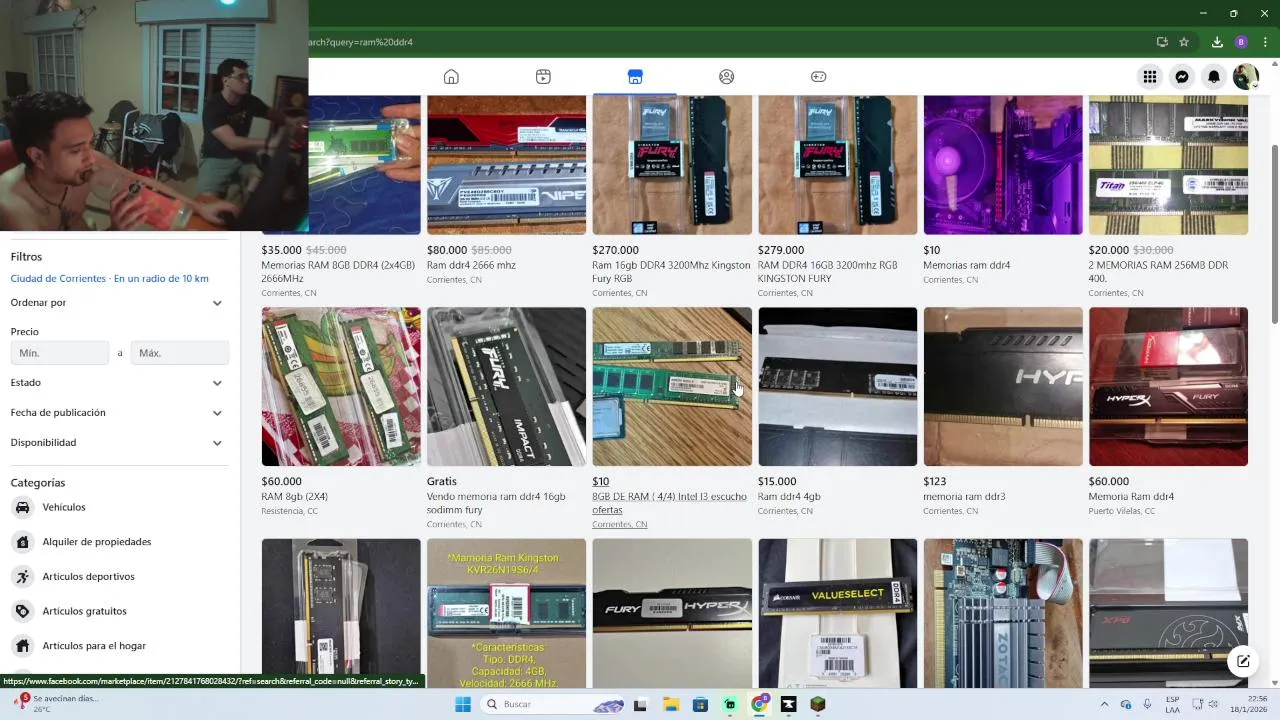1280x720 pixels.
Task: Open the Groups tab icon
Action: 727,77
